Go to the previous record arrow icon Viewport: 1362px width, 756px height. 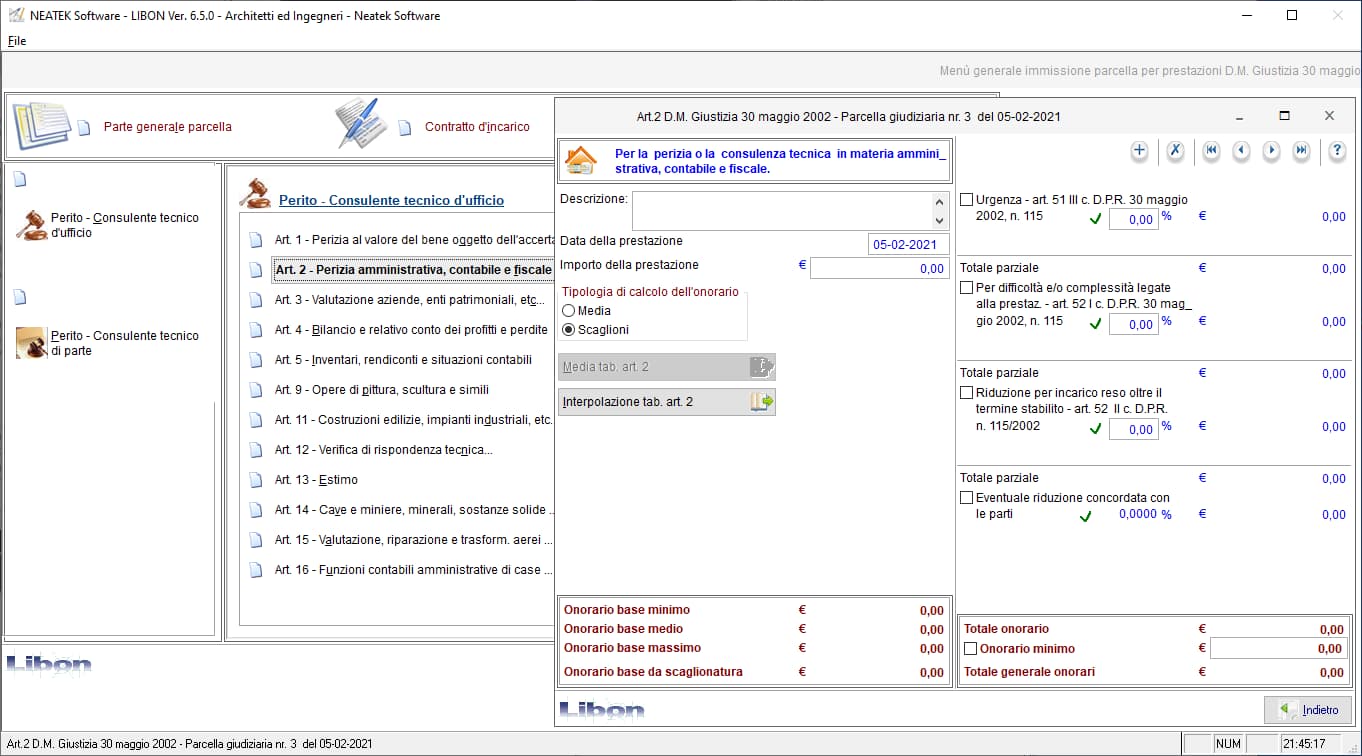click(1241, 151)
